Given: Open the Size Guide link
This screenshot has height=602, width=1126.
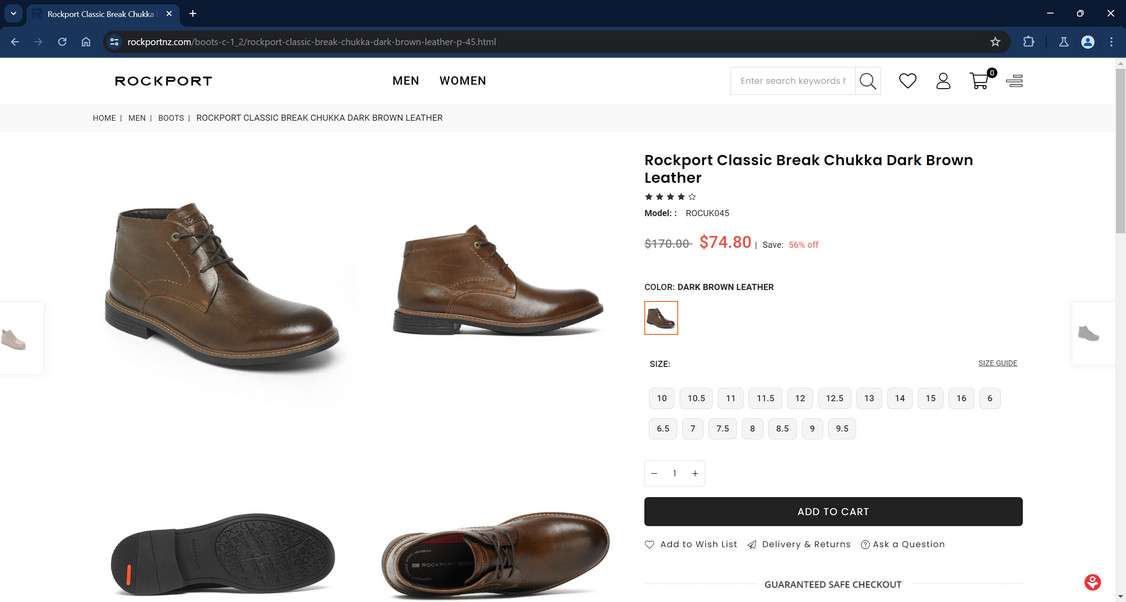Looking at the screenshot, I should click(997, 363).
